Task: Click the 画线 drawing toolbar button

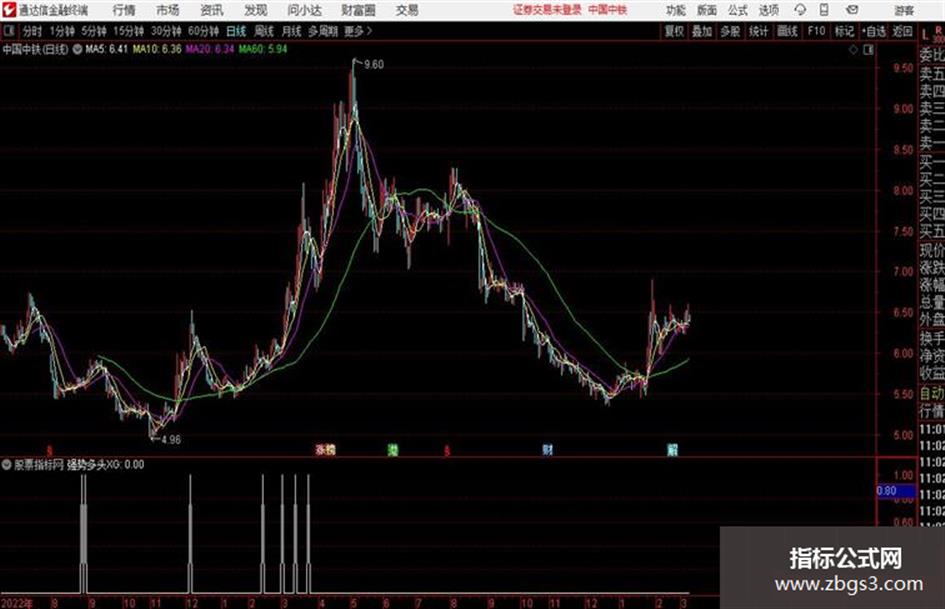Action: pyautogui.click(x=787, y=31)
